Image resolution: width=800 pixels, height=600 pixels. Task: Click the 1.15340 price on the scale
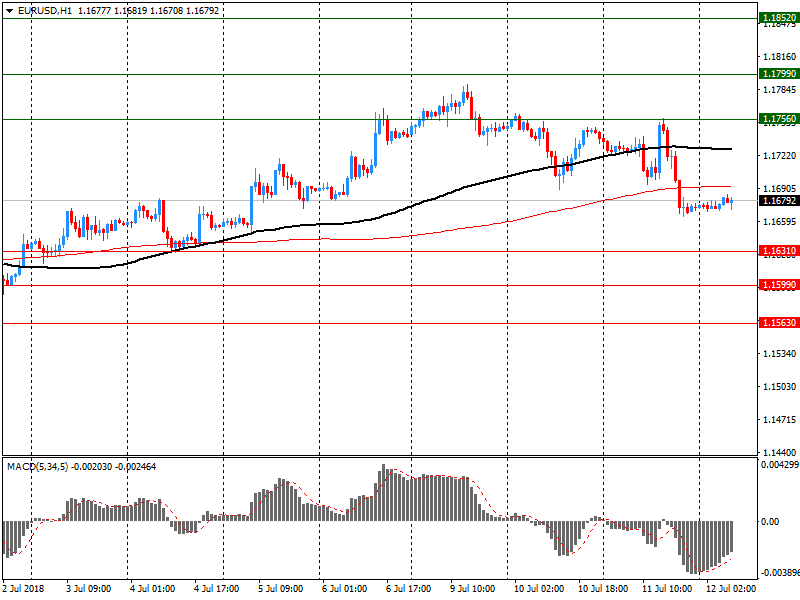pyautogui.click(x=778, y=354)
